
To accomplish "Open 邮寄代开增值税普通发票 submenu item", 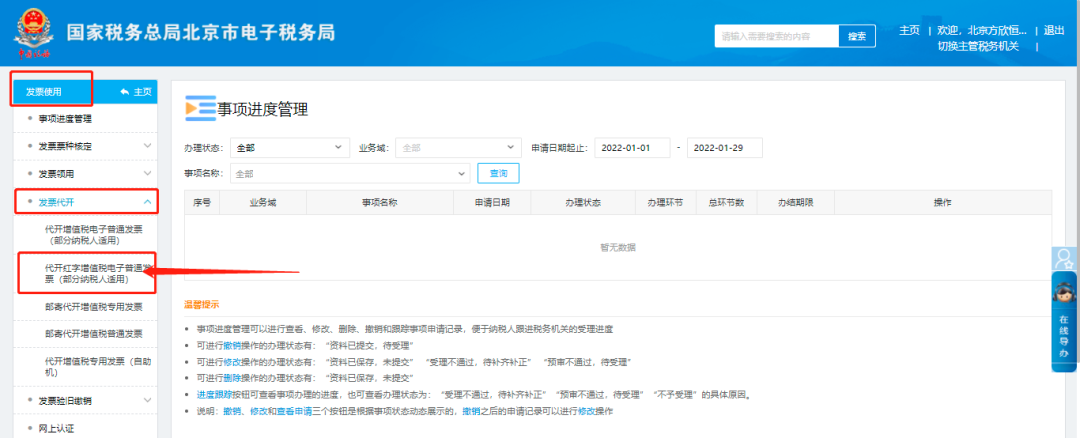I will [x=94, y=333].
